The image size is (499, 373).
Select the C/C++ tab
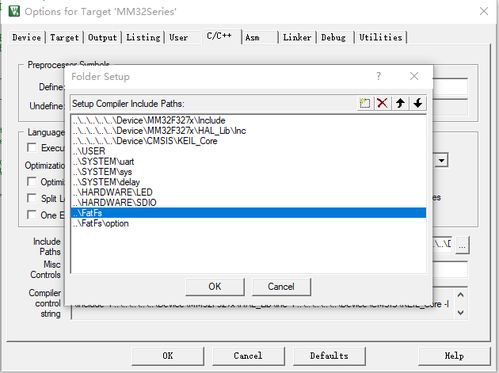tap(219, 36)
